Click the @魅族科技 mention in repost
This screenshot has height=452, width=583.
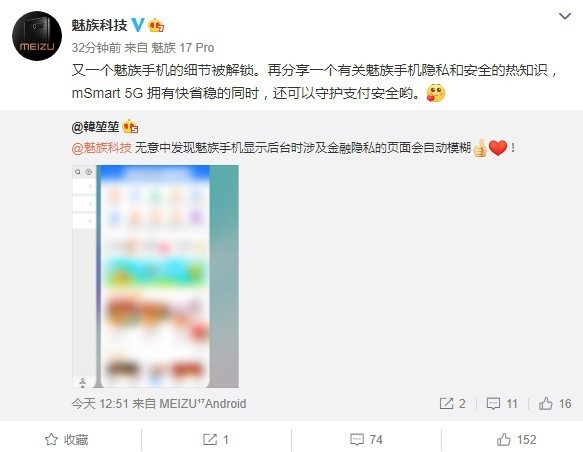pyautogui.click(x=102, y=148)
